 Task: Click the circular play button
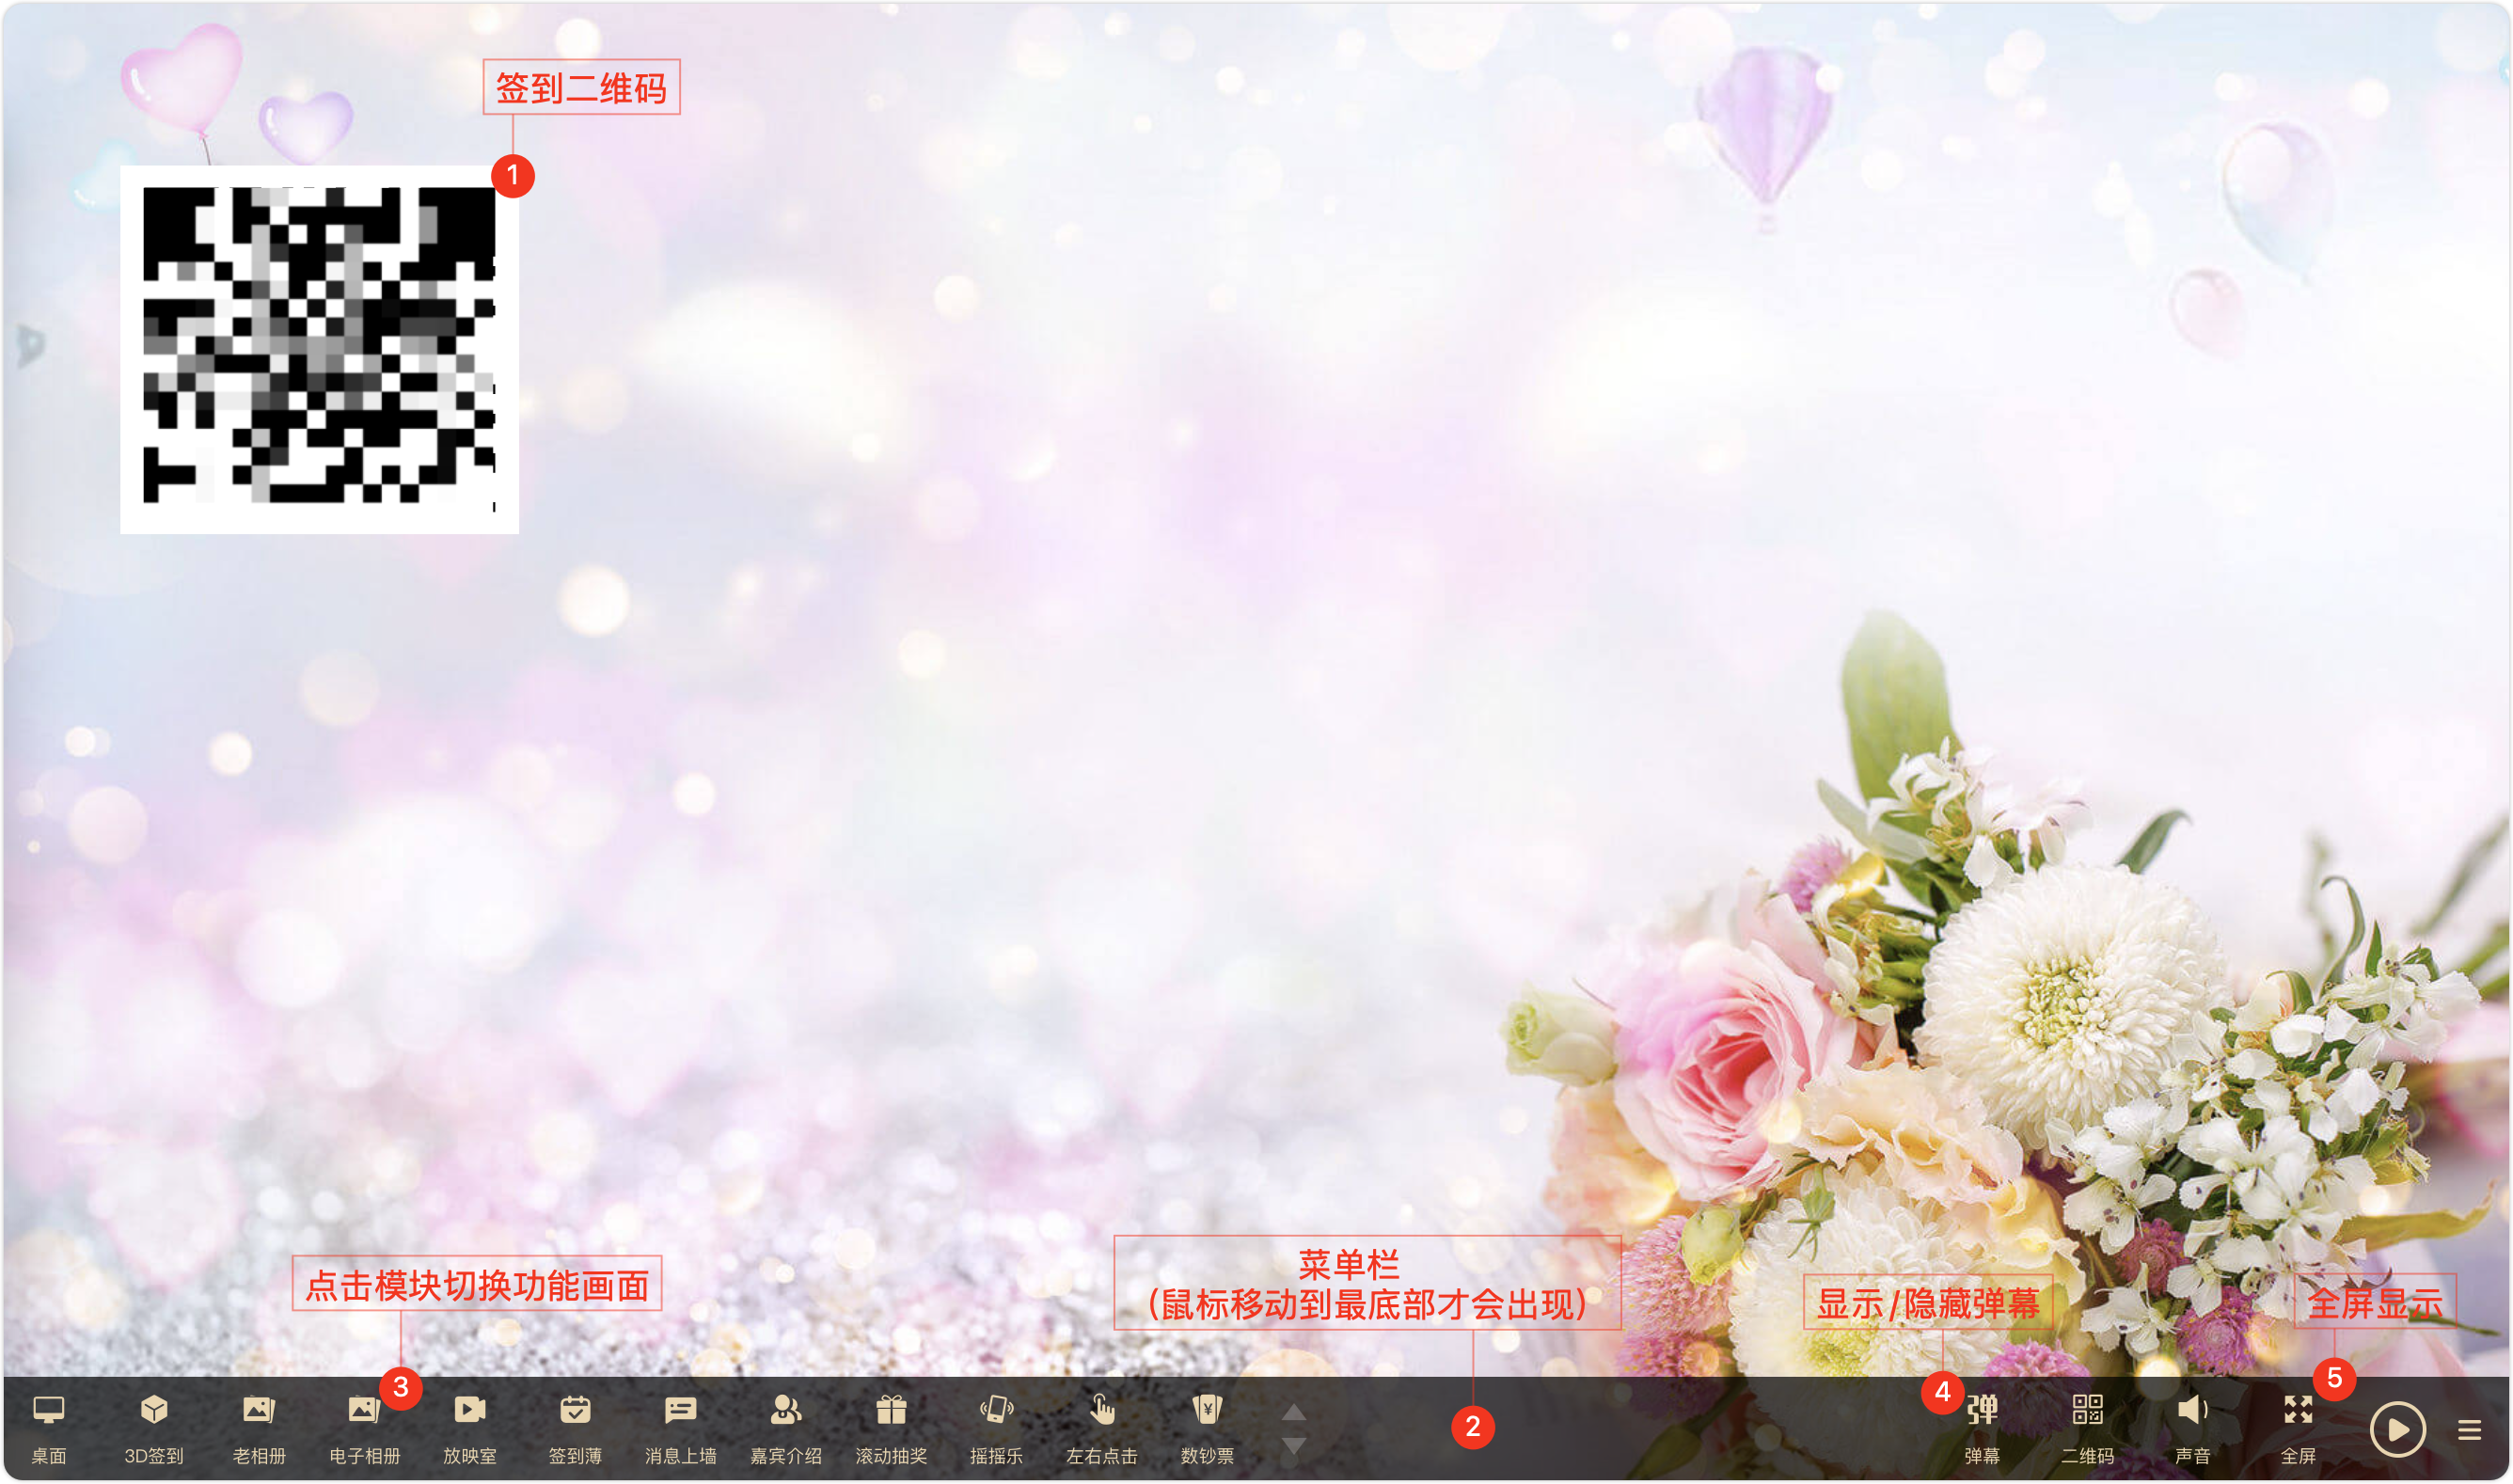click(x=2397, y=1430)
